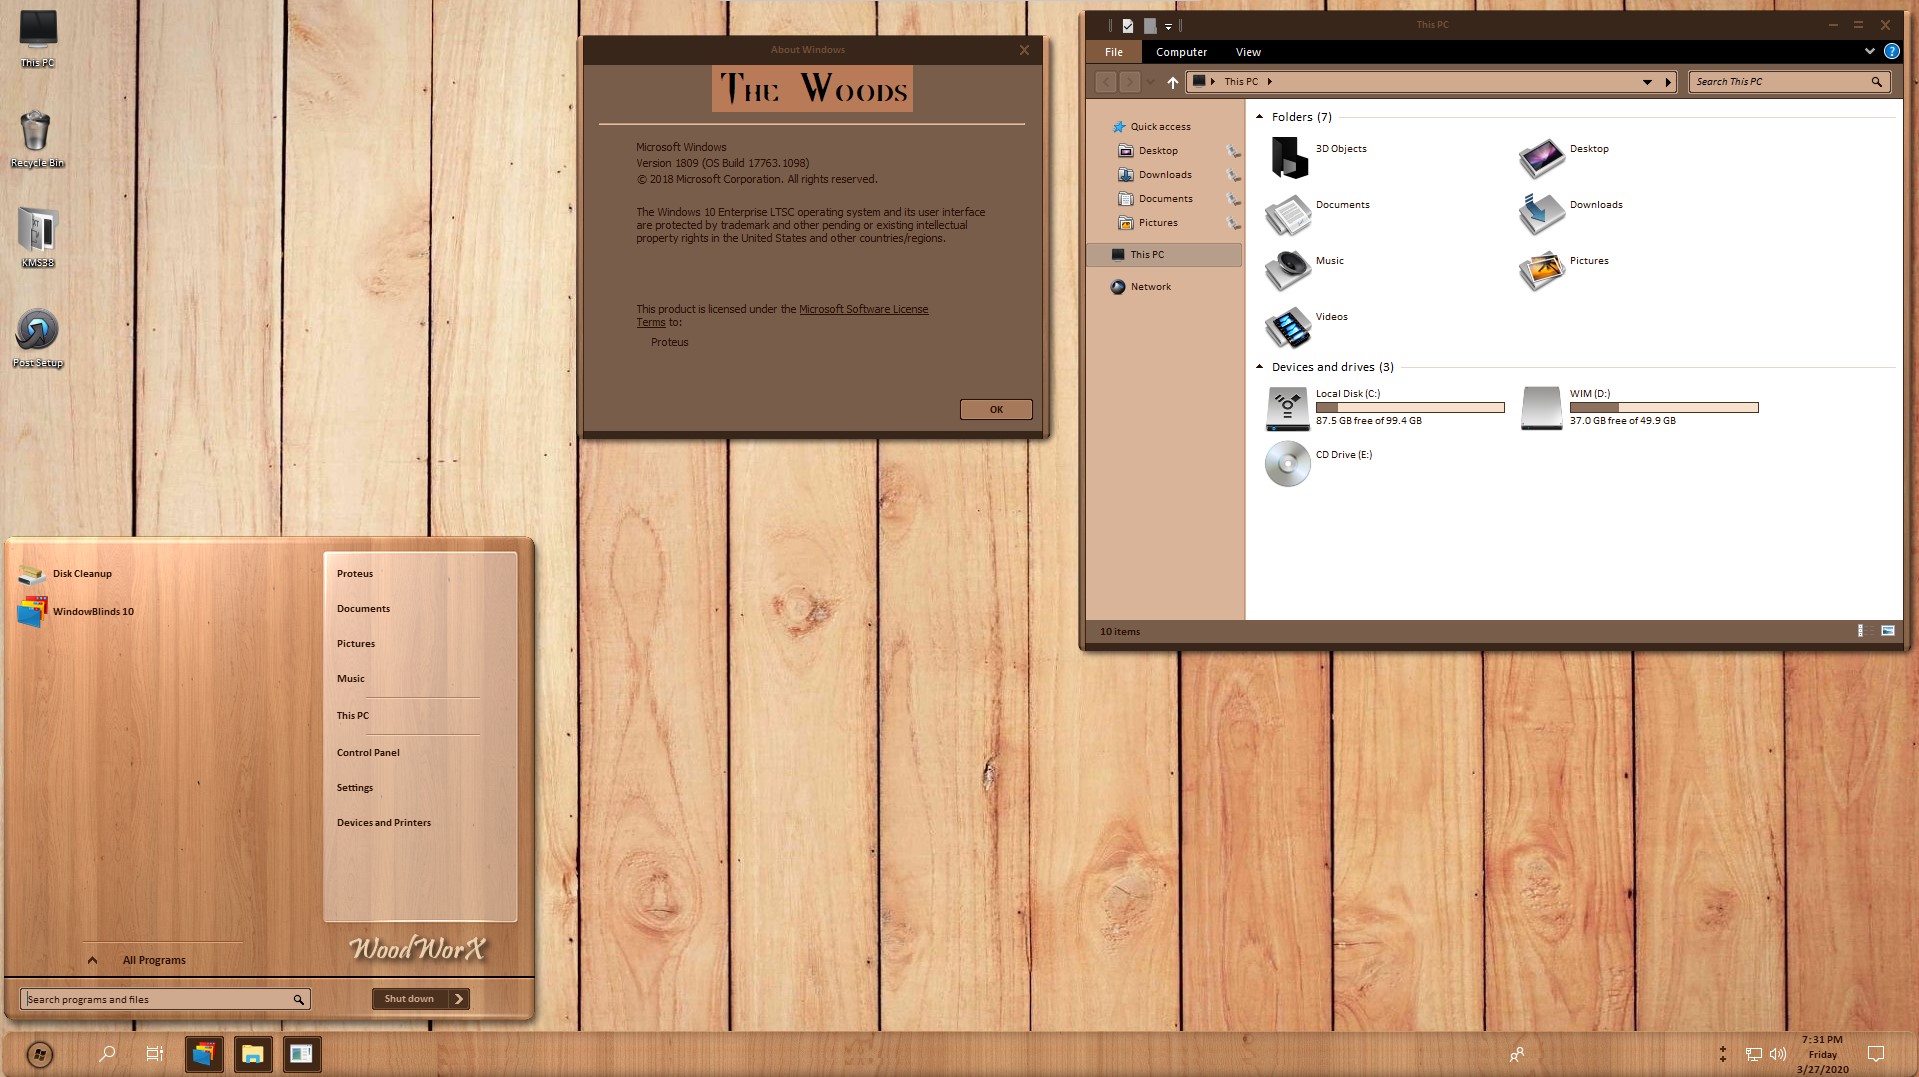Open Shut down options arrow
1919x1077 pixels.
pyautogui.click(x=459, y=999)
